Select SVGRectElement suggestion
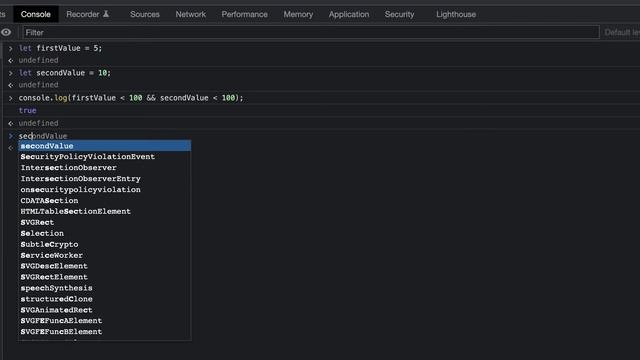Image resolution: width=640 pixels, height=360 pixels. click(x=104, y=277)
